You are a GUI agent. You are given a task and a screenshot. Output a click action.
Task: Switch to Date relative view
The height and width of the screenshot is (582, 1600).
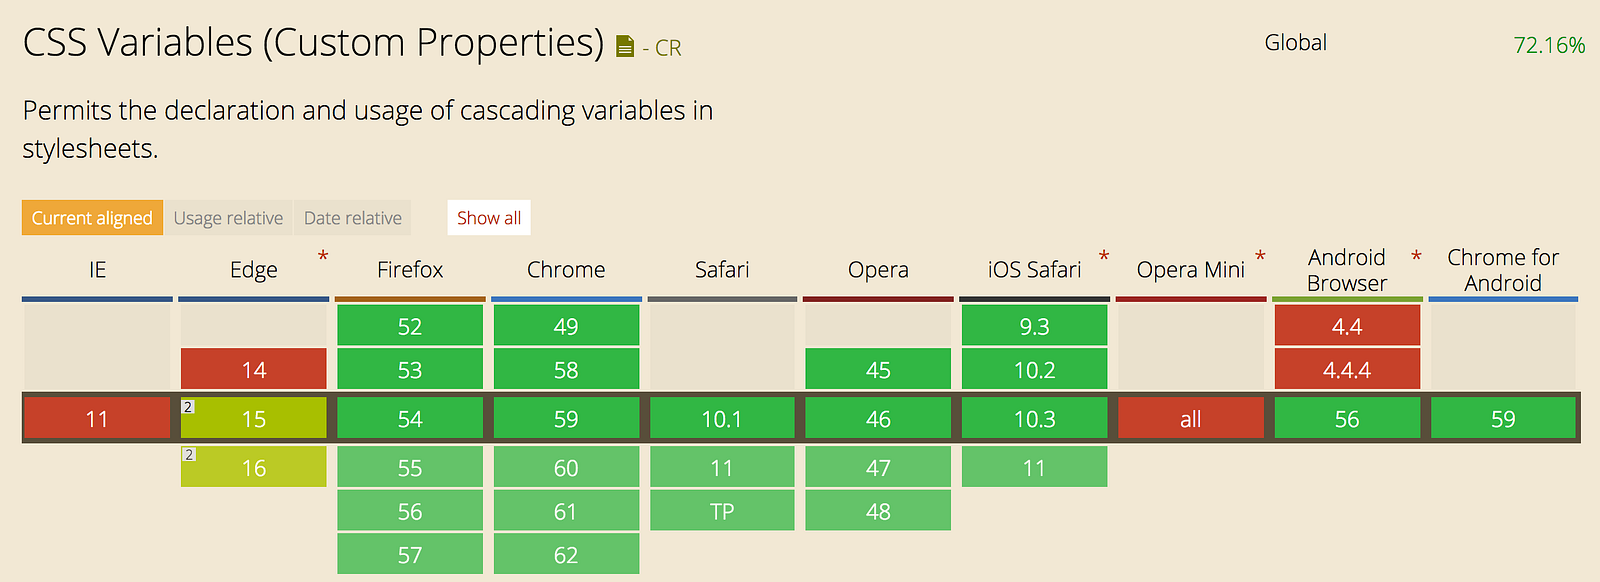point(353,218)
